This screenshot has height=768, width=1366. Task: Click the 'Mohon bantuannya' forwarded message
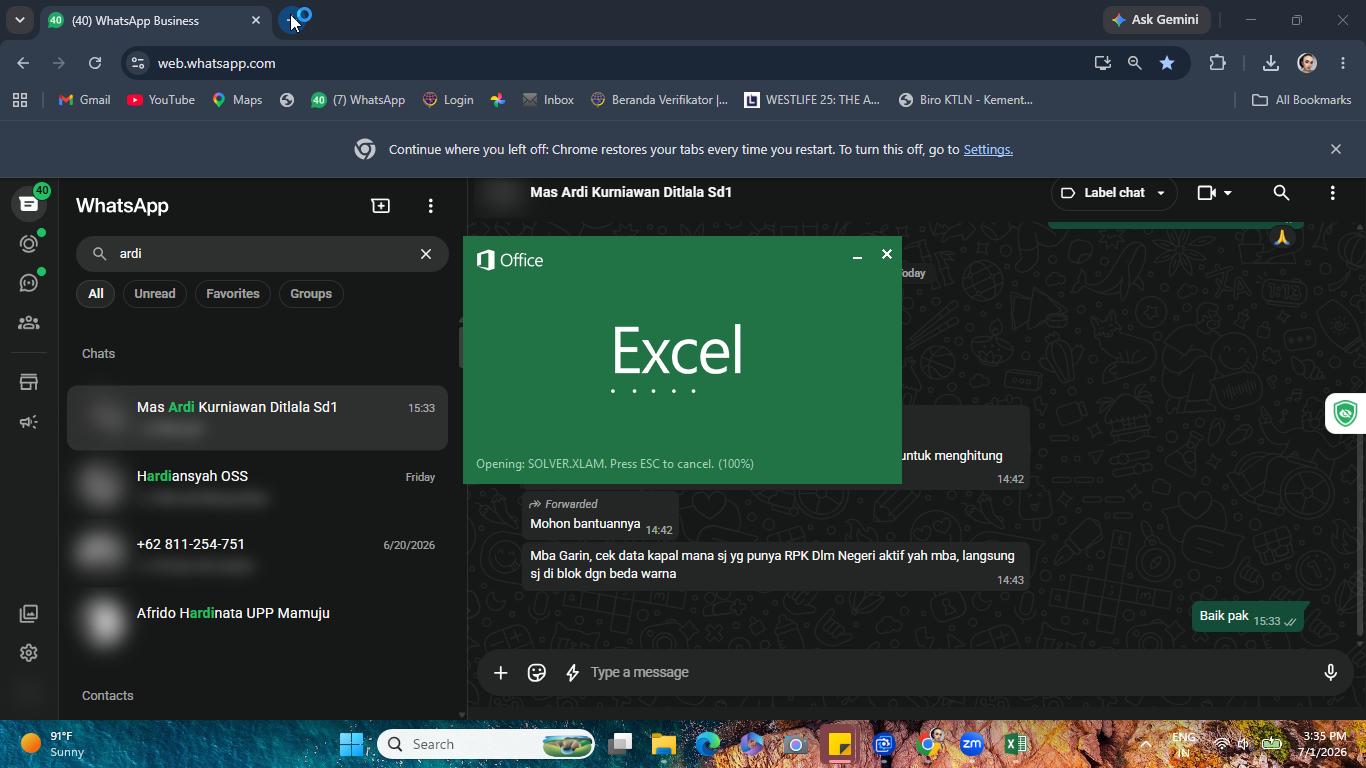(600, 517)
